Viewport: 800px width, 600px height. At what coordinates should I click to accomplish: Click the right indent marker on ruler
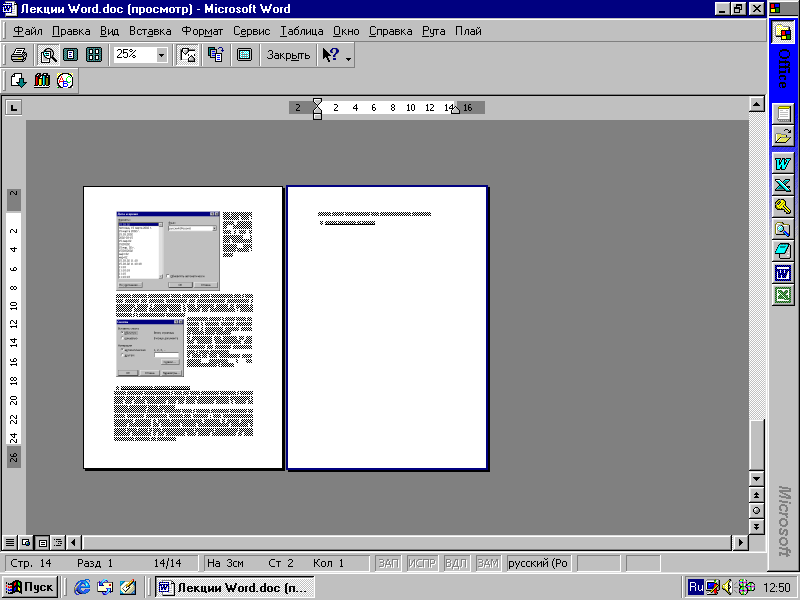tap(455, 110)
